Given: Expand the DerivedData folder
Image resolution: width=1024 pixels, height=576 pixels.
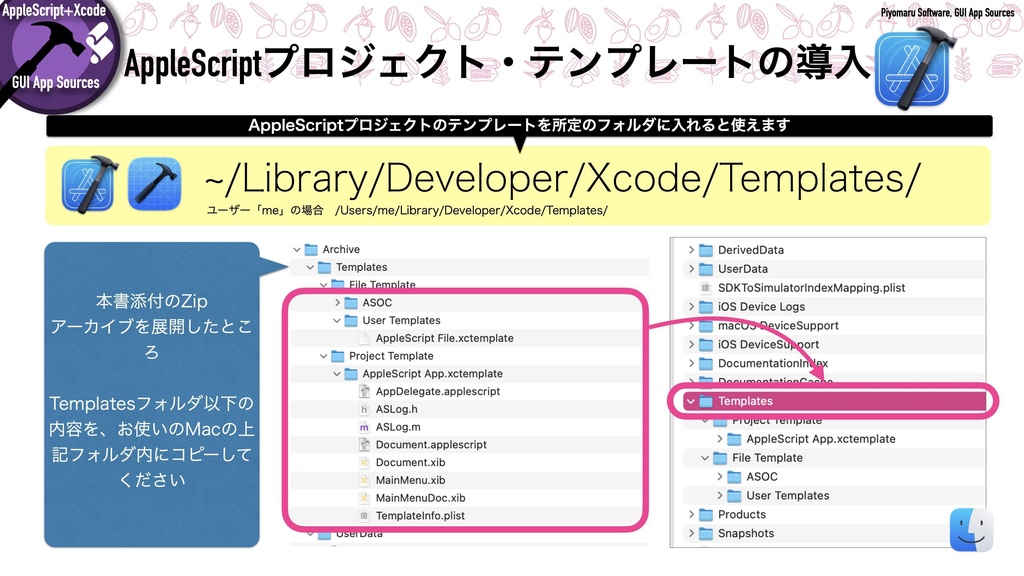Looking at the screenshot, I should tap(690, 249).
